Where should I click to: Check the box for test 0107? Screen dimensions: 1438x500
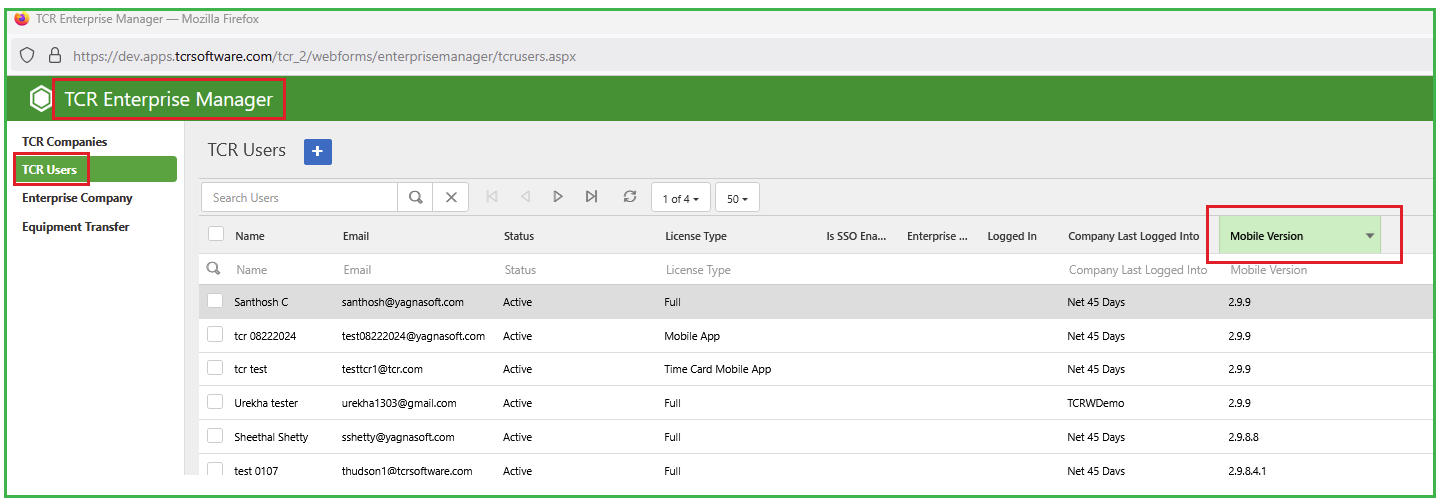point(215,468)
